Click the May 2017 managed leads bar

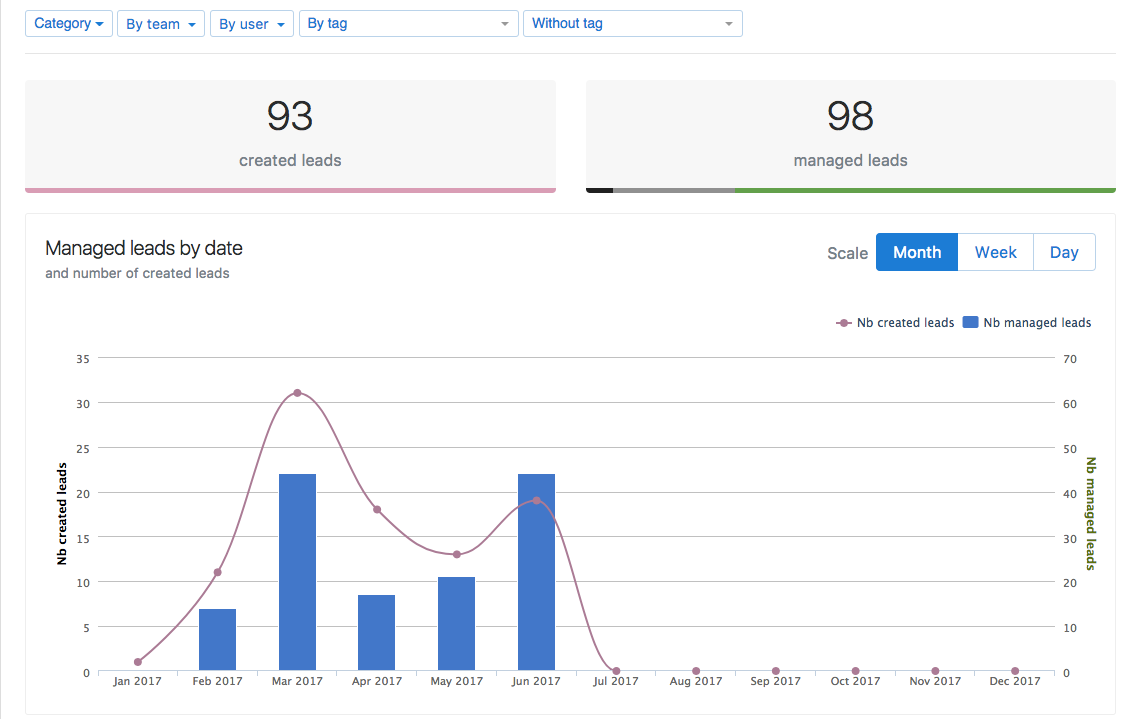tap(456, 624)
